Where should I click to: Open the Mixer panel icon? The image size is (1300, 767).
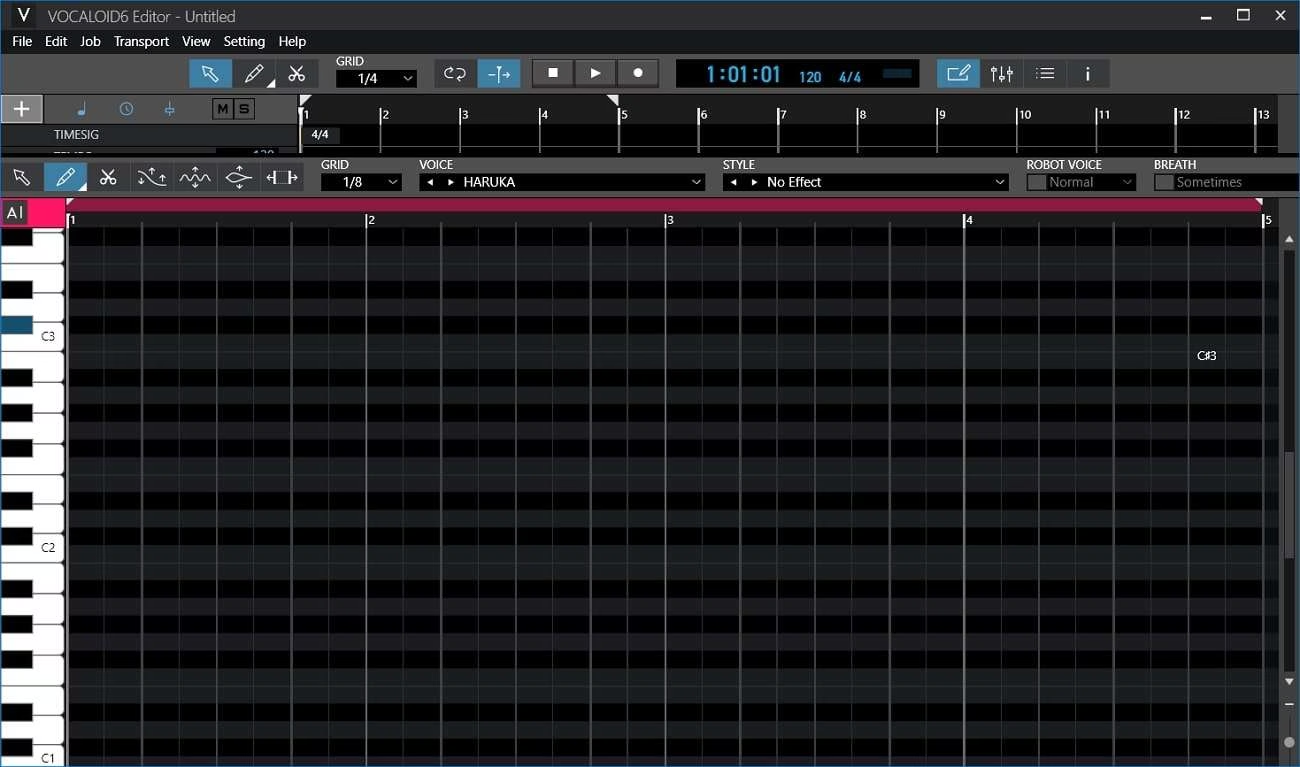pos(1001,73)
